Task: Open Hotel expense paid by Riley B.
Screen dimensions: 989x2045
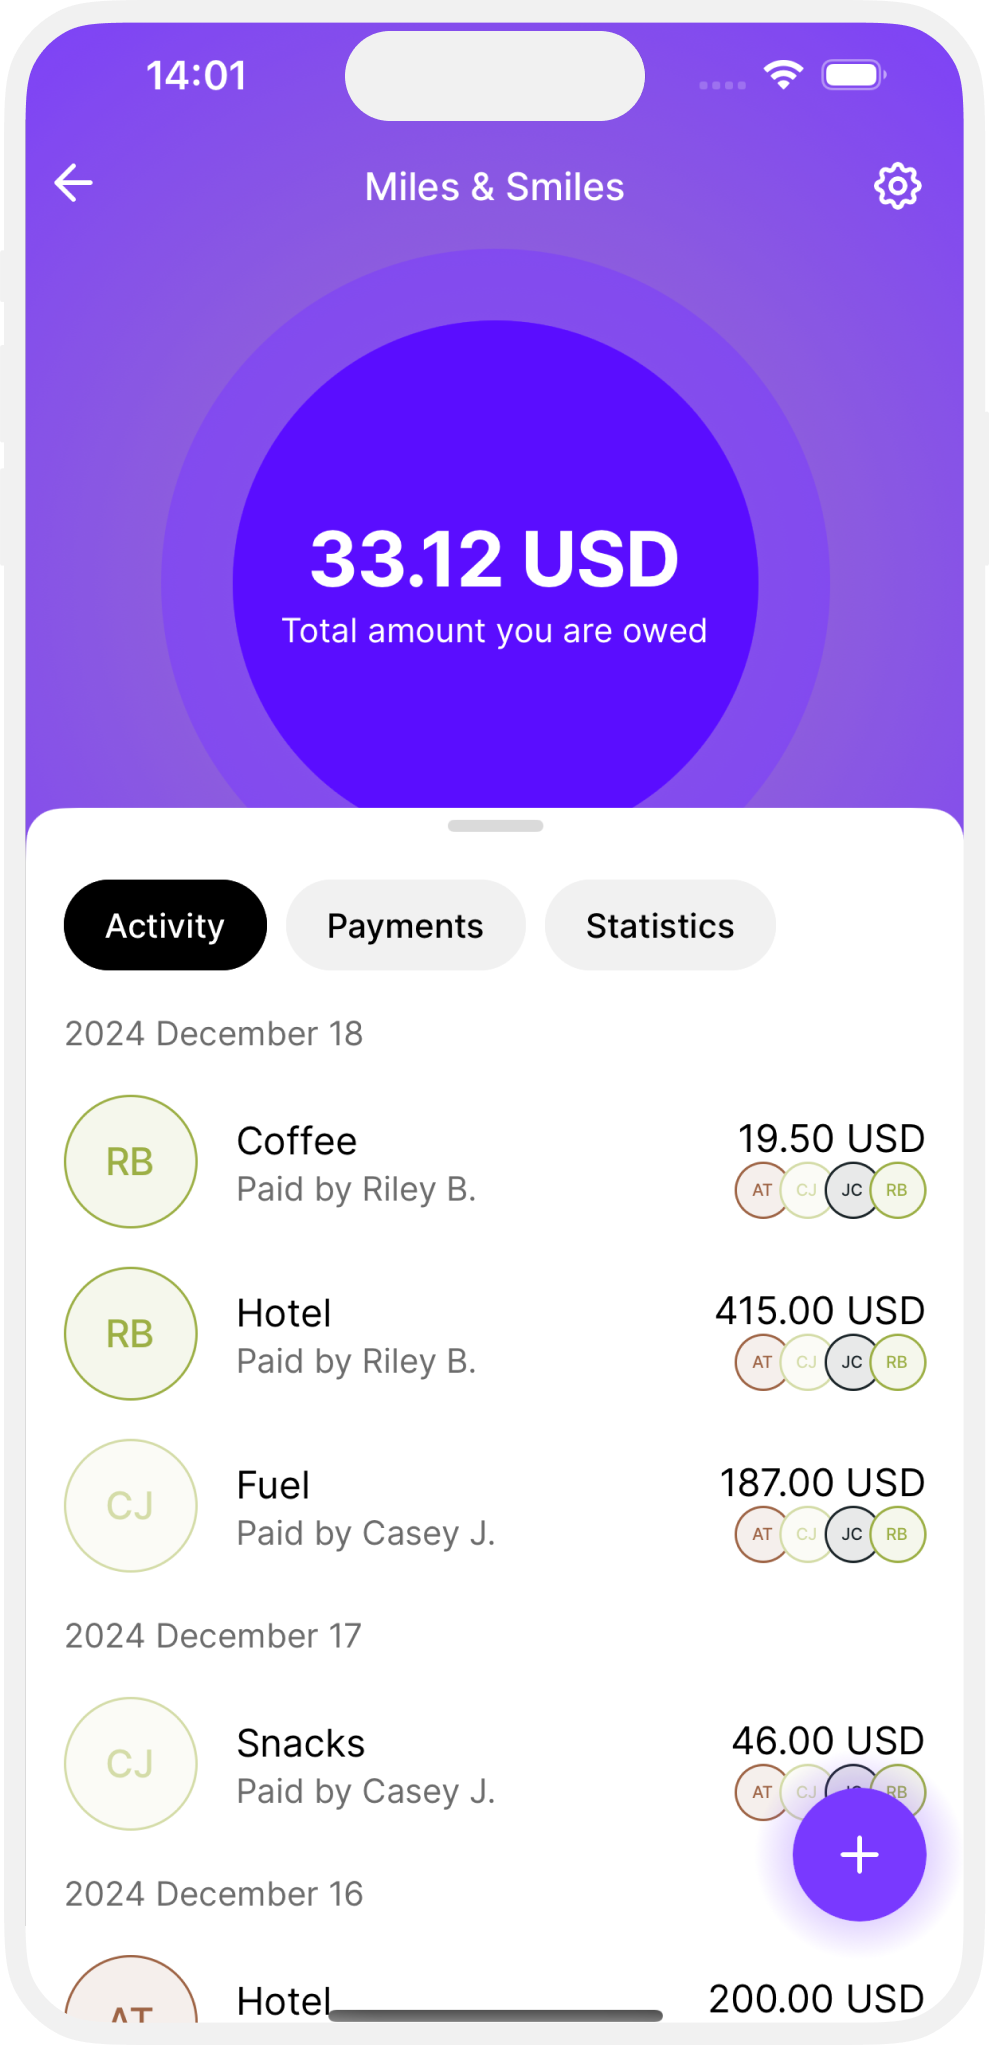Action: (495, 1334)
